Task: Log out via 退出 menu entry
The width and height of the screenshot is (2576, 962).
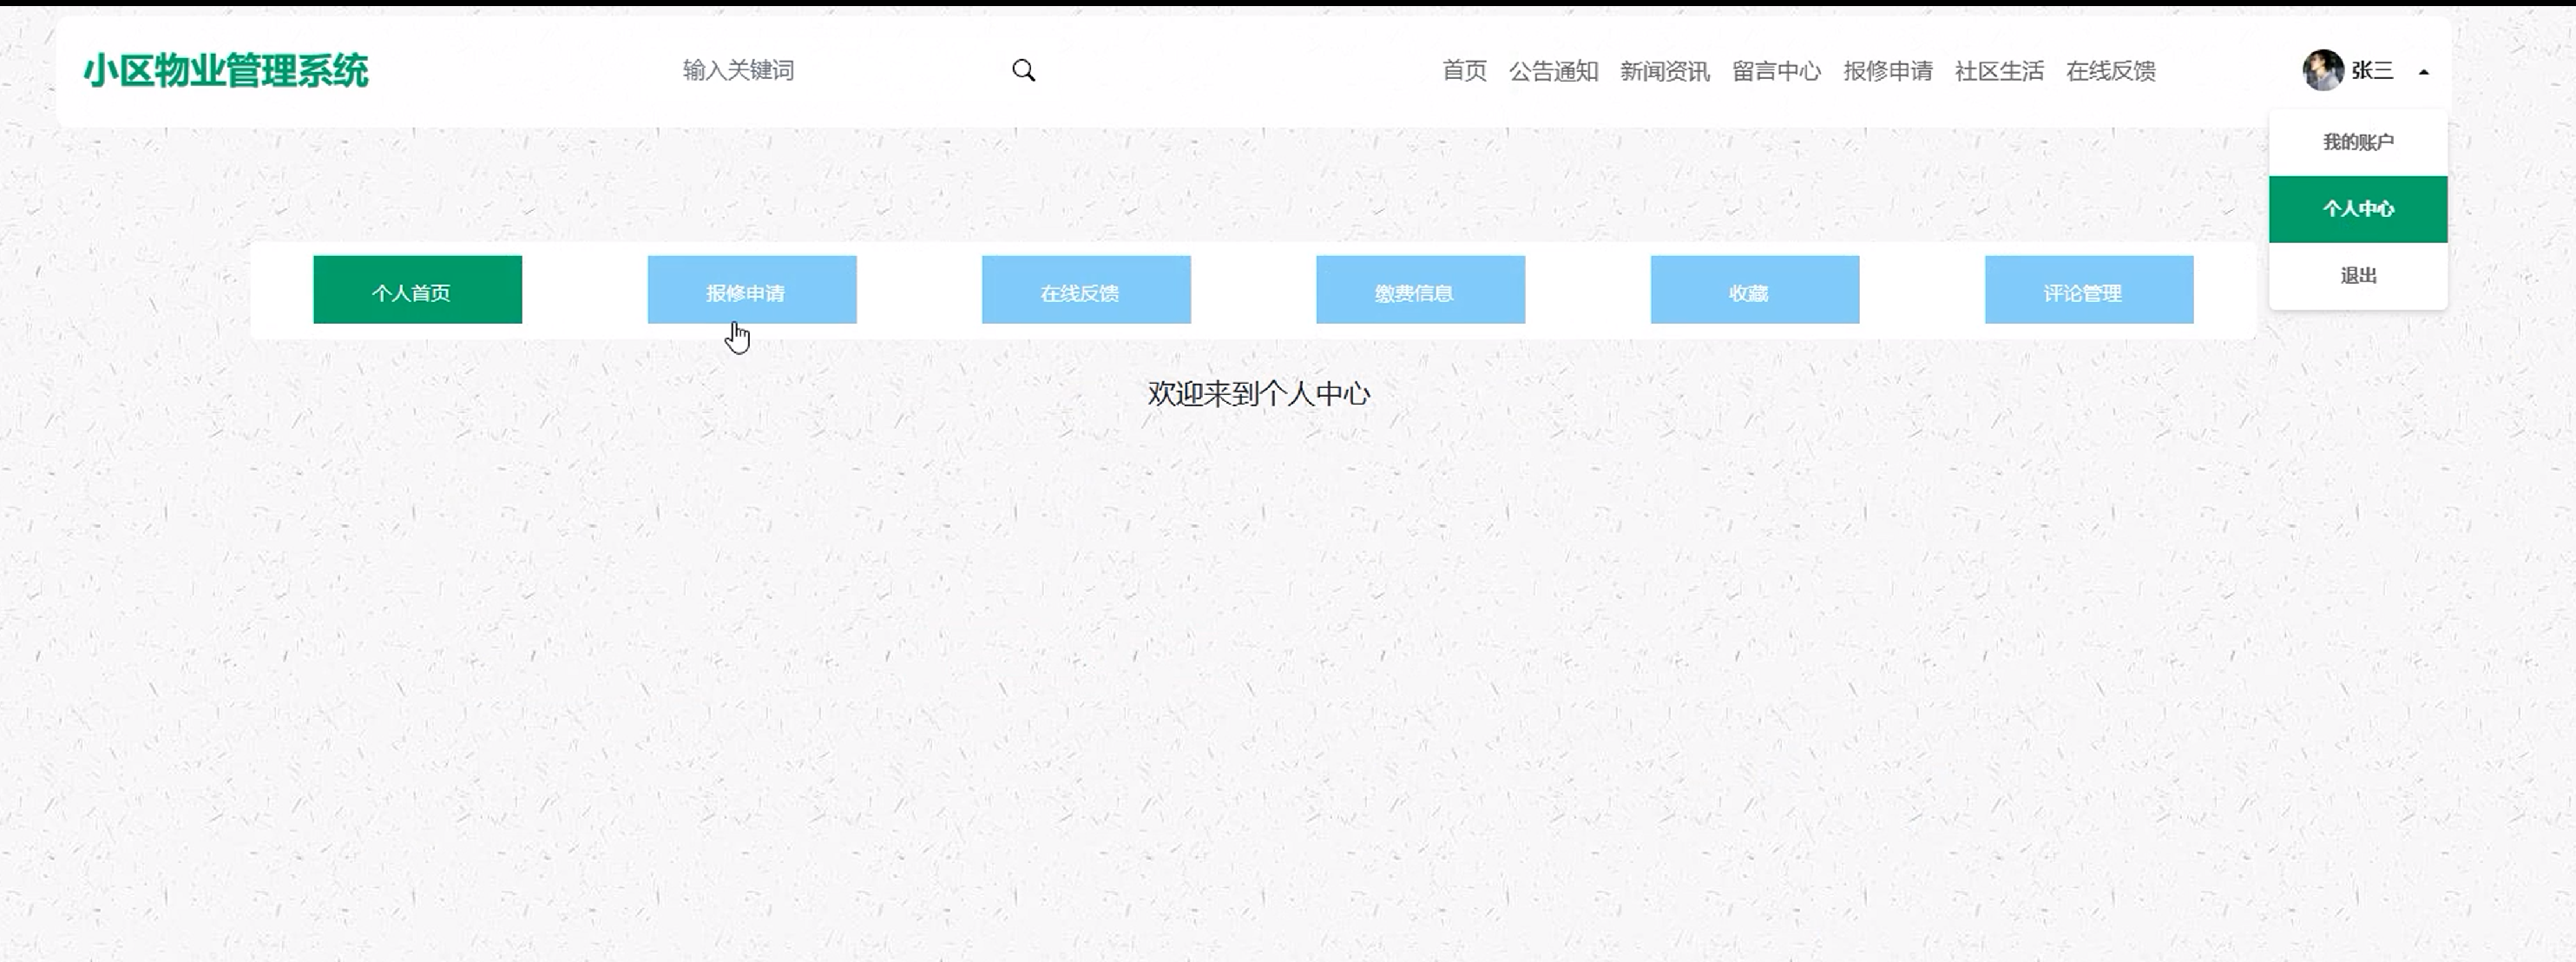Action: tap(2357, 275)
